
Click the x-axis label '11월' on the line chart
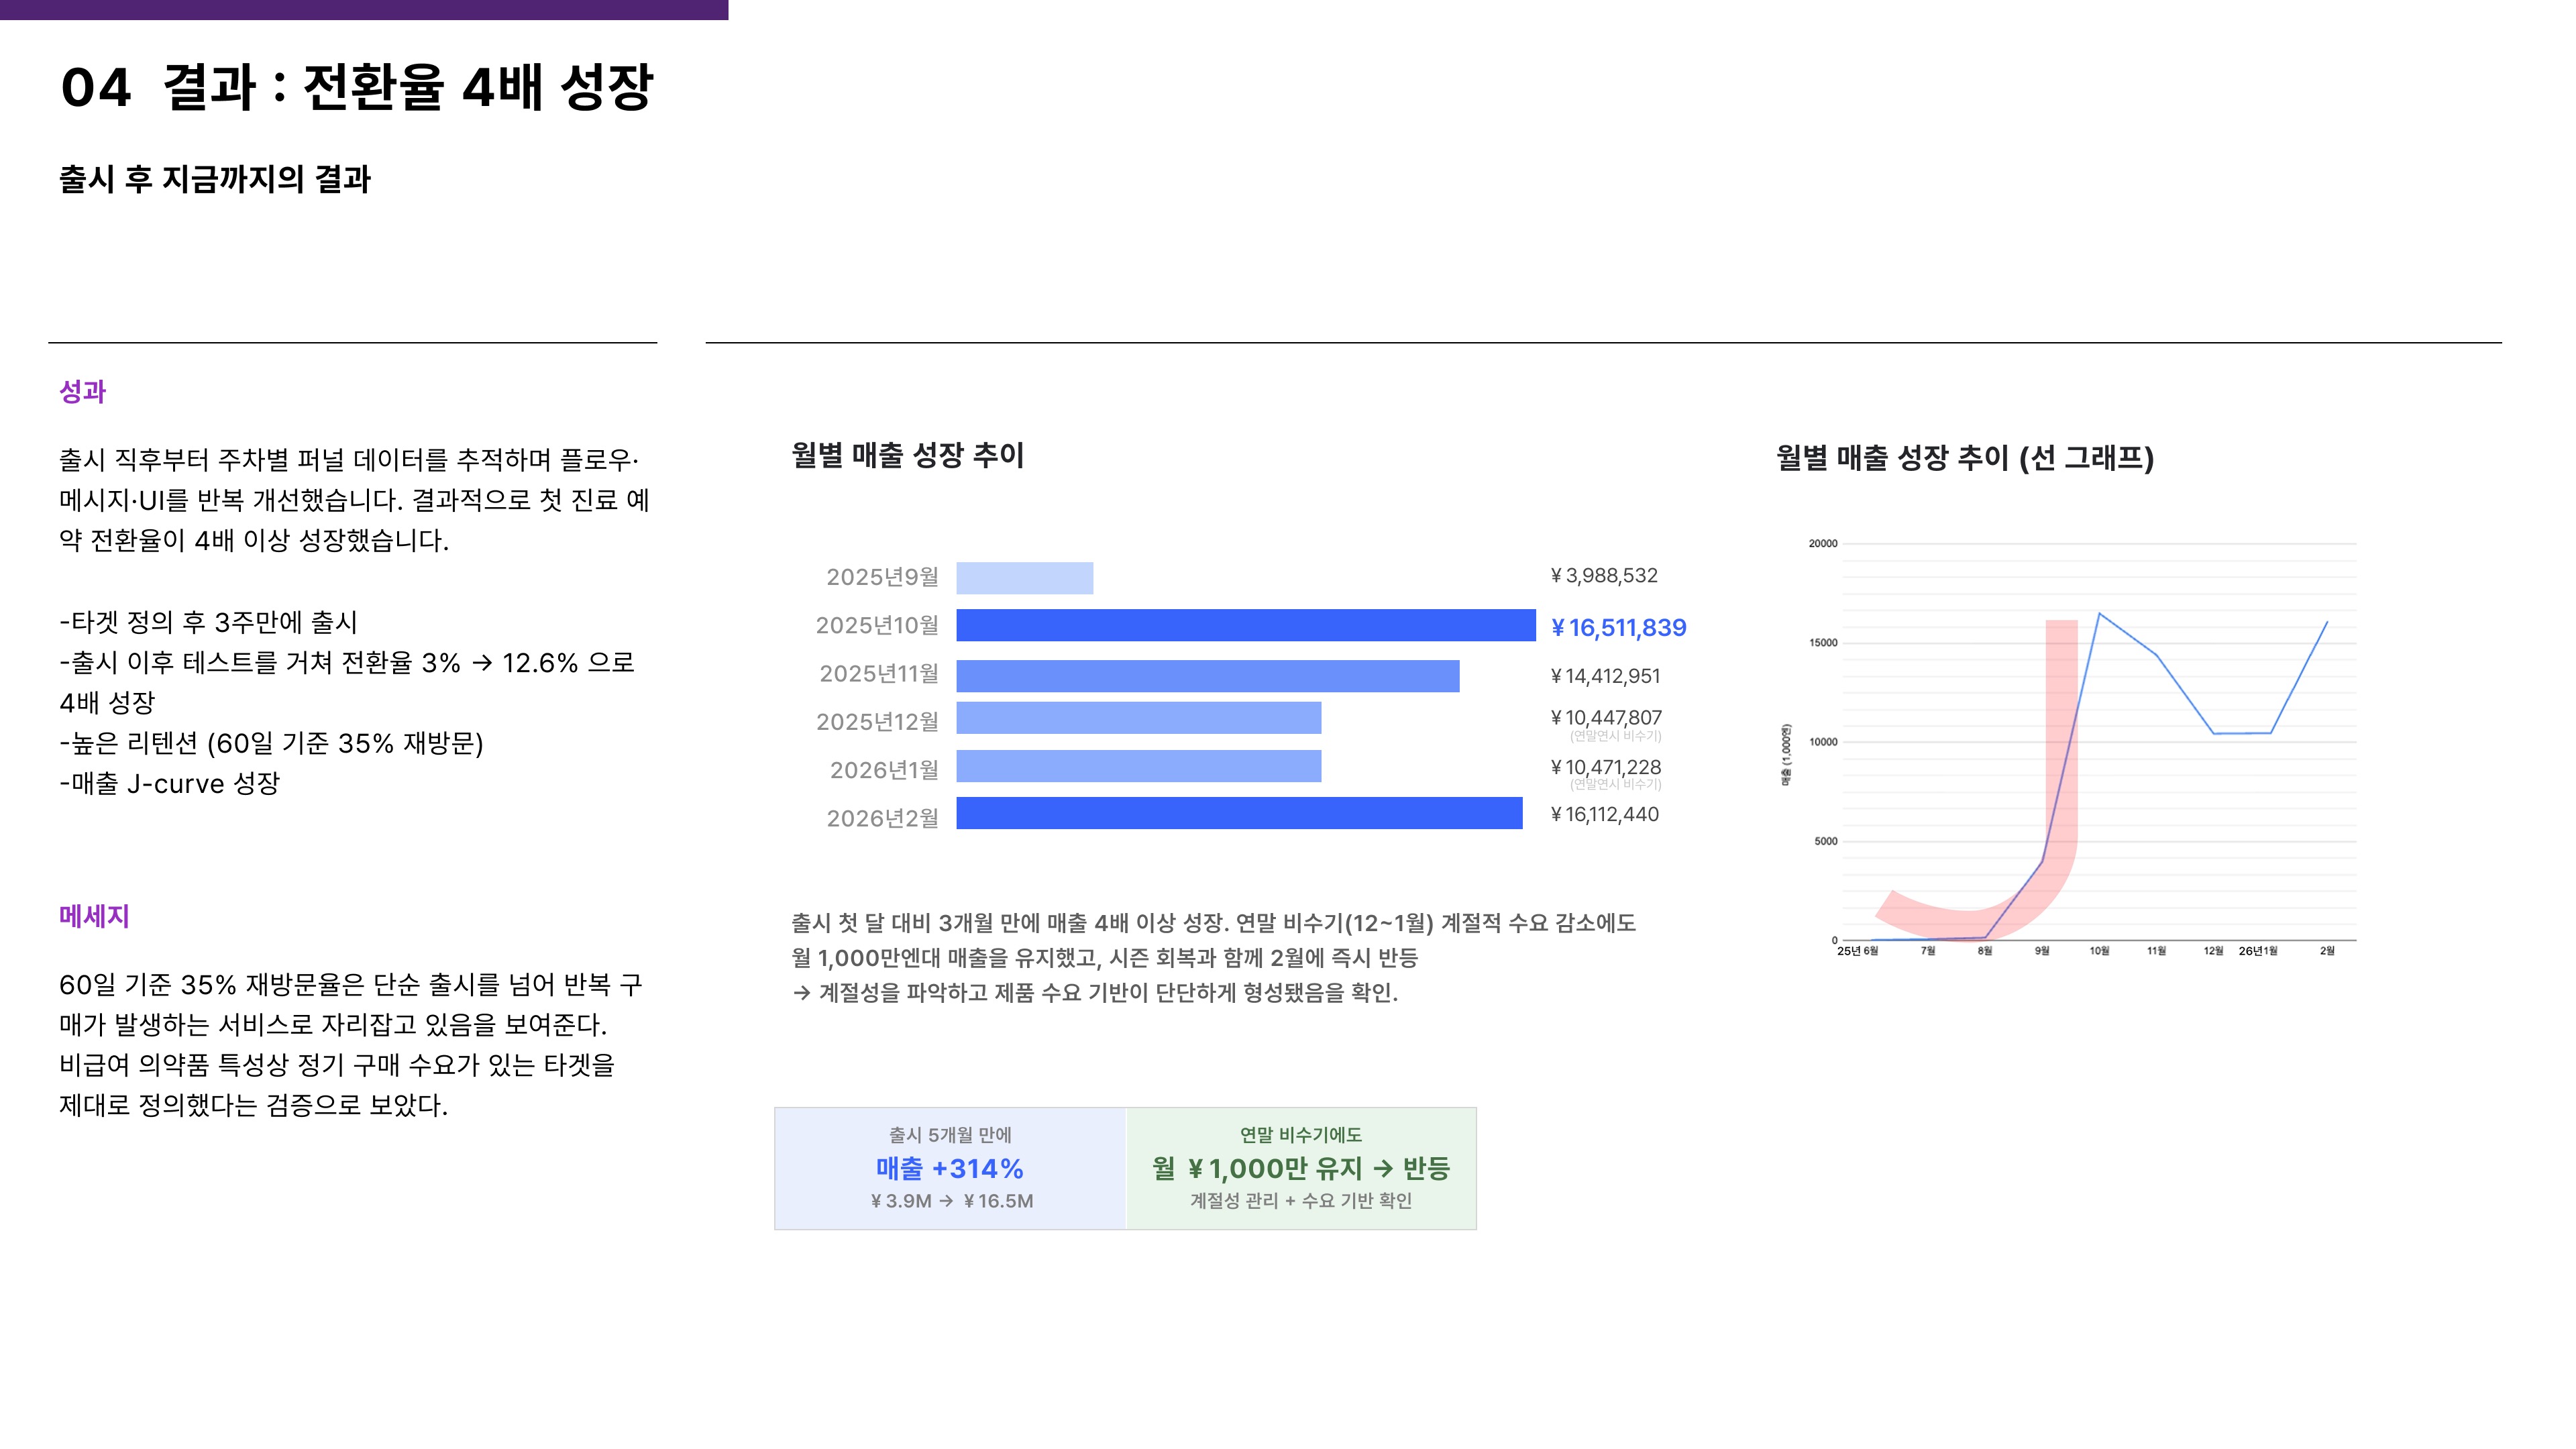2156,951
